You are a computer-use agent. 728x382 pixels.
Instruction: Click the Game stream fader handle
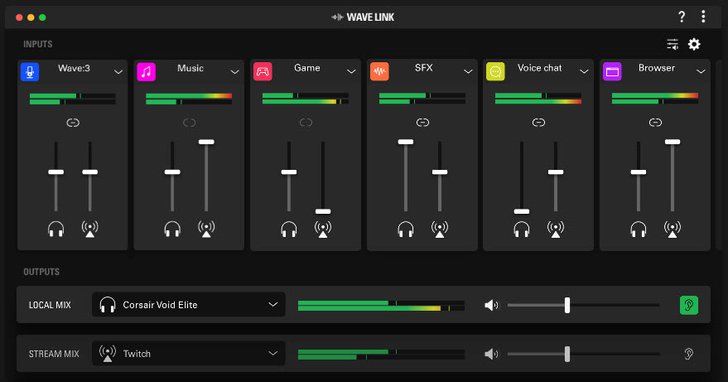click(323, 212)
